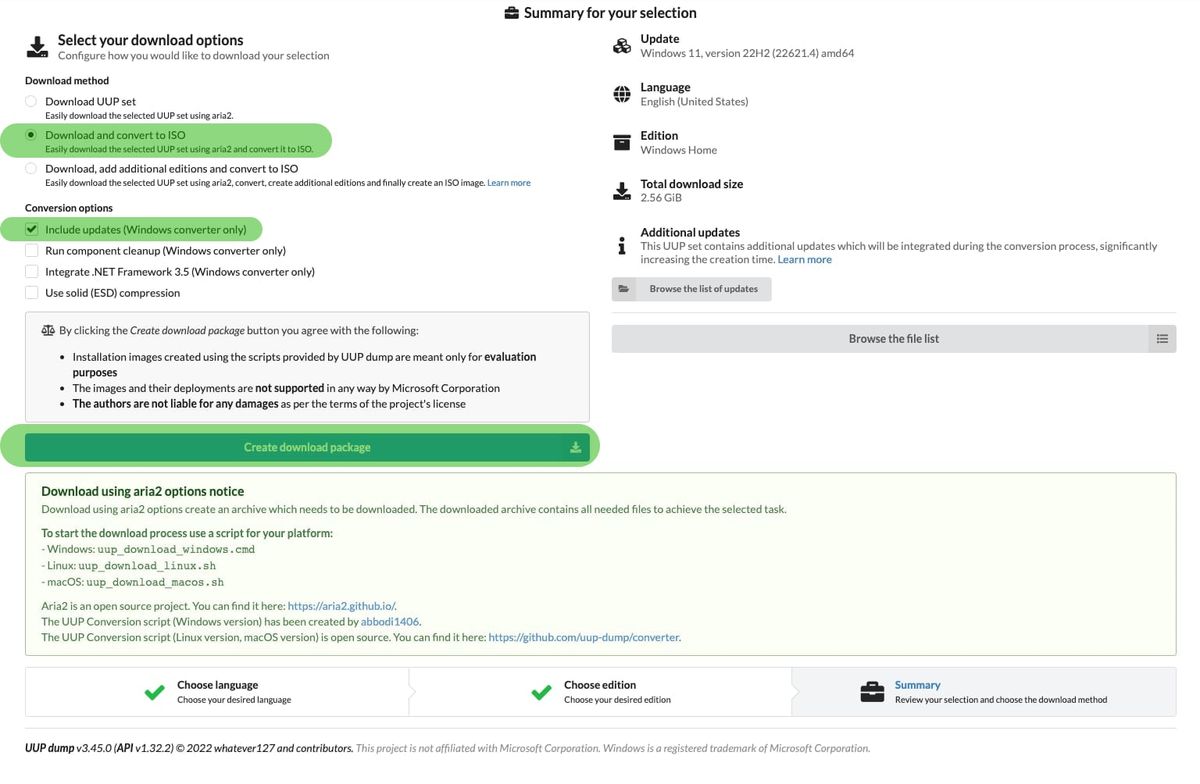
Task: Click the download arrow icon beside Select your download options
Action: pos(37,47)
